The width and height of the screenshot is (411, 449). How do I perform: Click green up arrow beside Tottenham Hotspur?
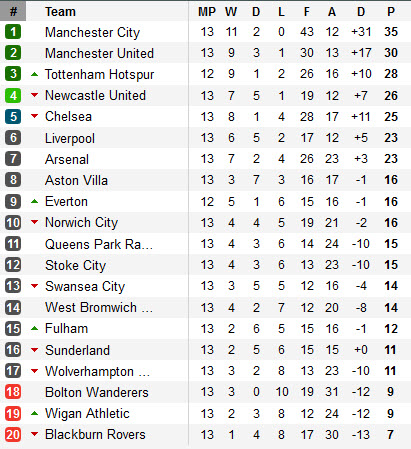pos(34,74)
